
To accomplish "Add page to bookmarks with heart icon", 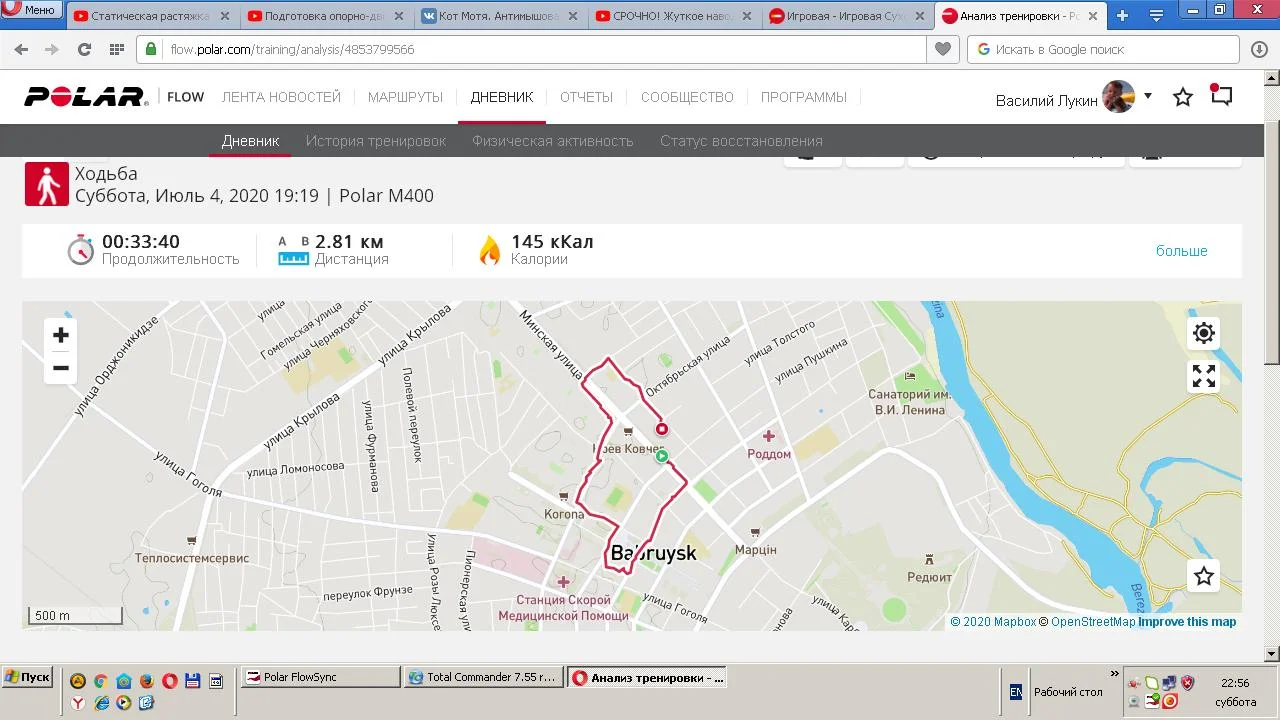I will click(942, 49).
